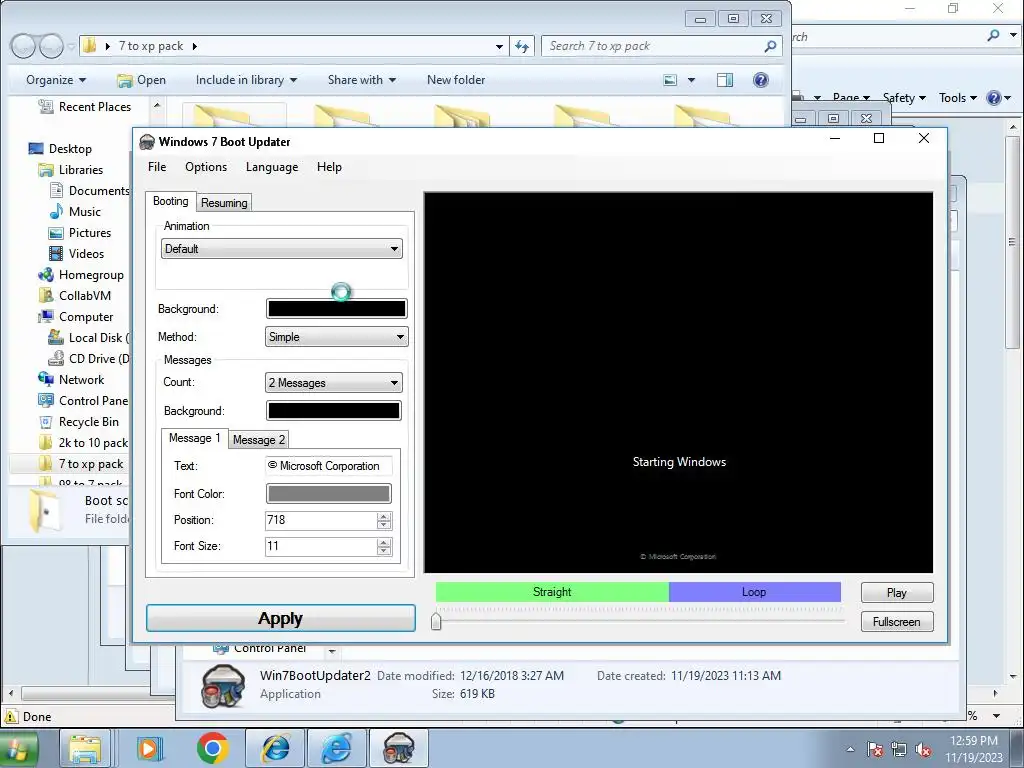Open the File menu in Boot Updater
The width and height of the screenshot is (1024, 768).
[x=157, y=167]
